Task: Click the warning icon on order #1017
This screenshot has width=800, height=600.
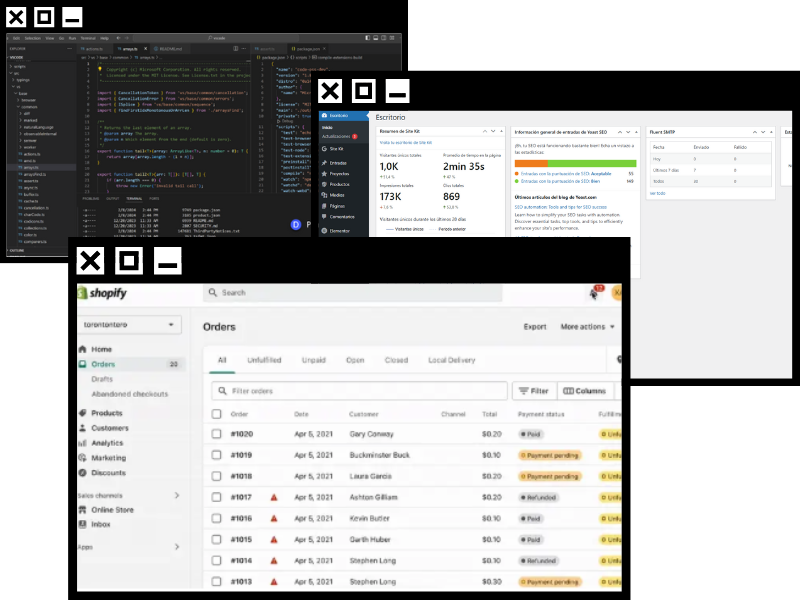Action: [274, 497]
